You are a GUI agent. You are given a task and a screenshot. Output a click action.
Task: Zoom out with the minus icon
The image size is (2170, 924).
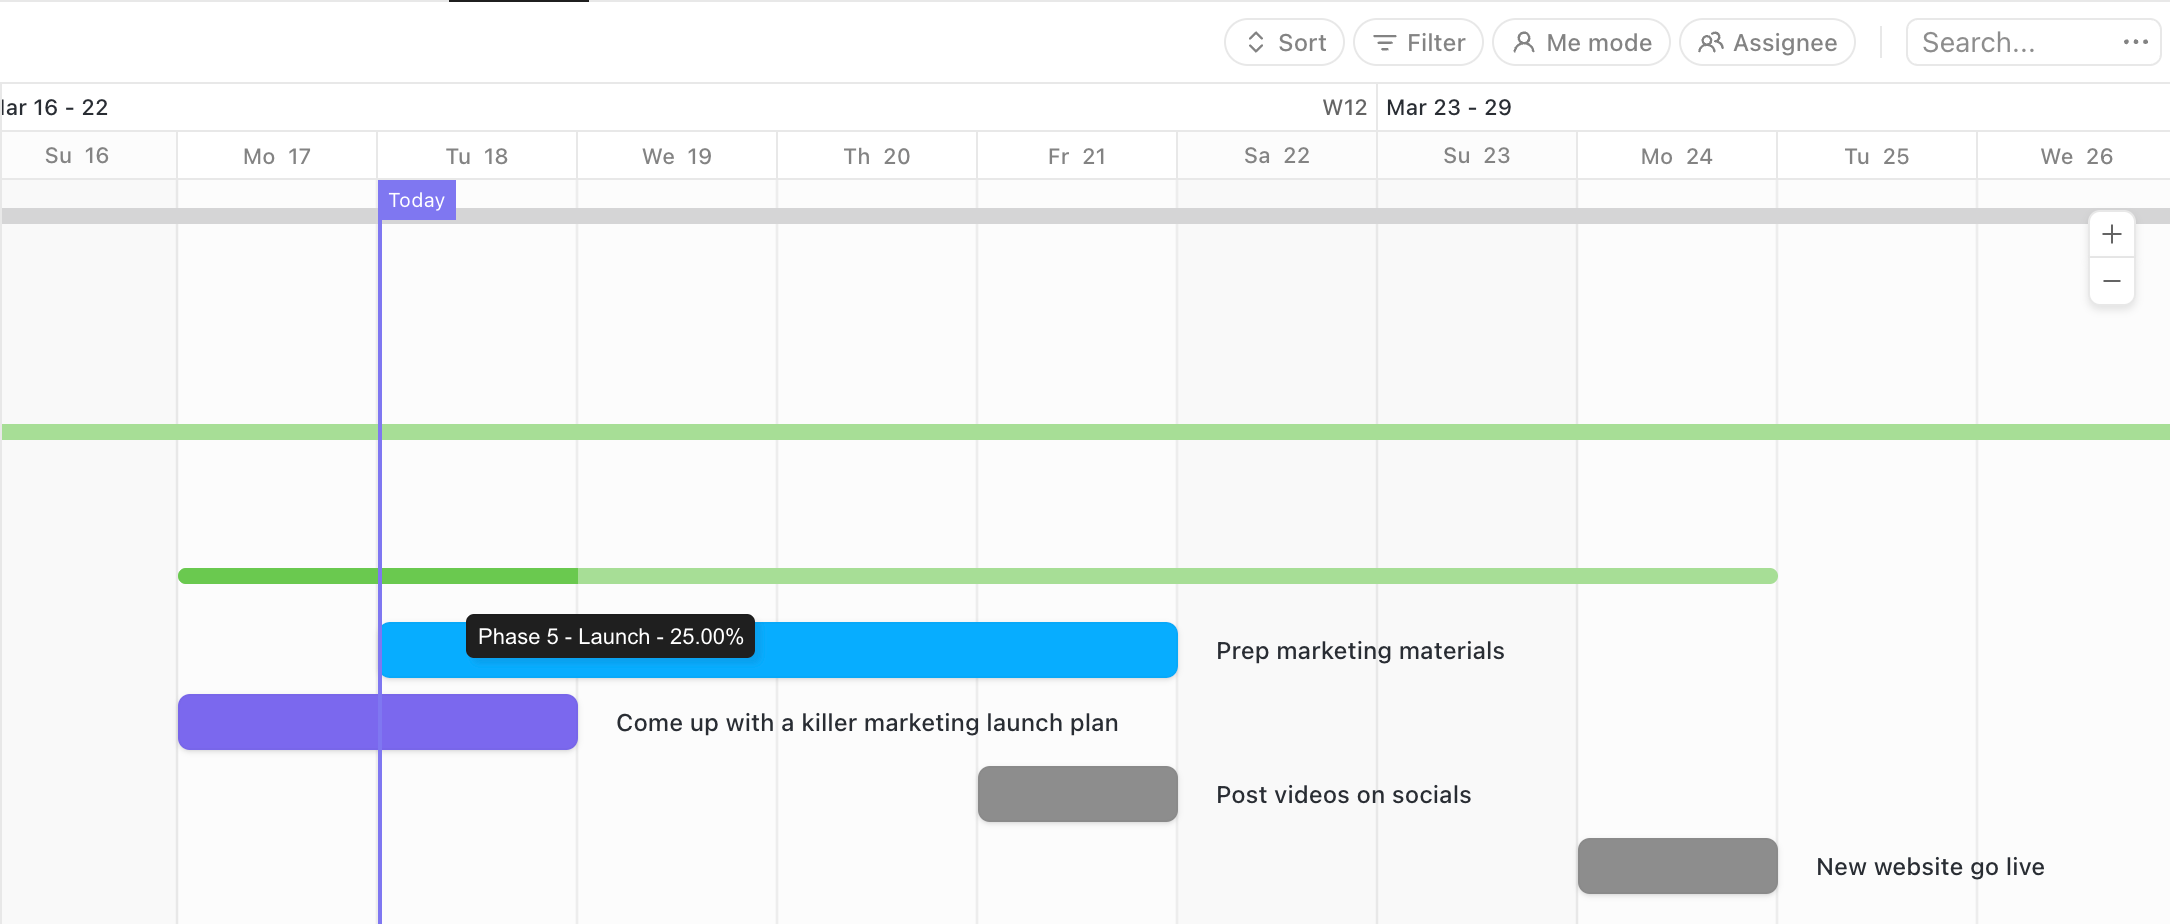point(2112,281)
